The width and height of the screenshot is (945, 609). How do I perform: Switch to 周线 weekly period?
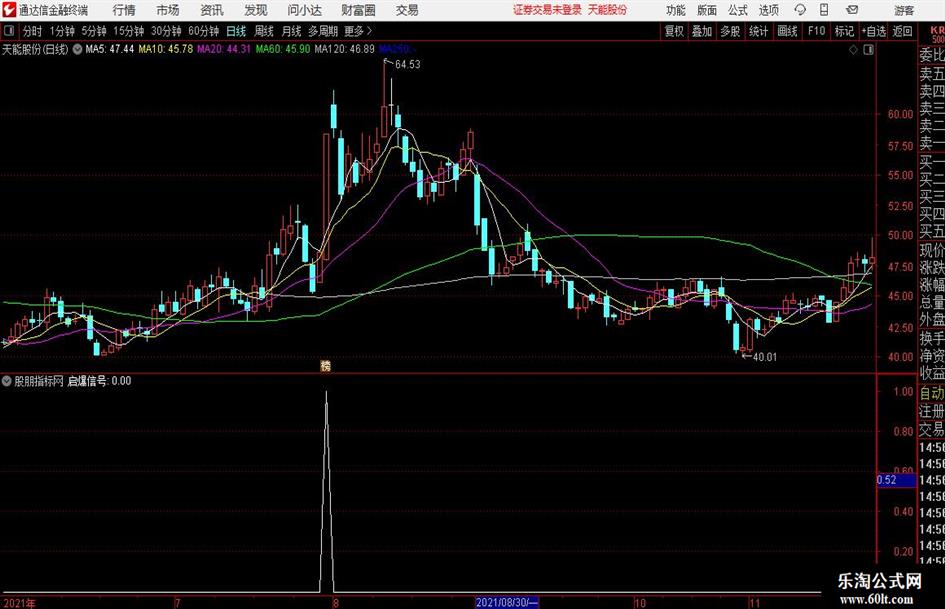click(x=264, y=31)
